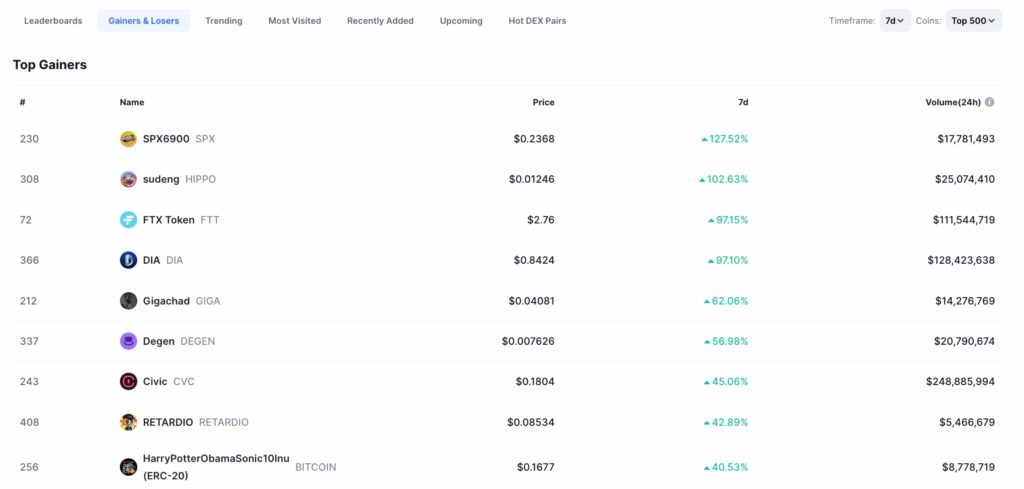Click the rank number 230

(29, 139)
